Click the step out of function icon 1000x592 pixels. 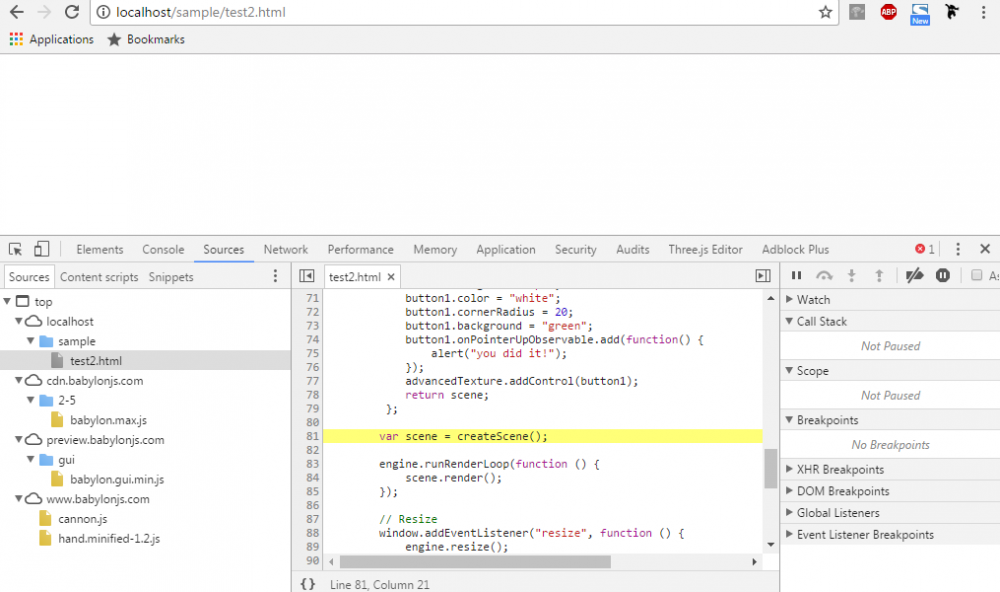pyautogui.click(x=879, y=276)
